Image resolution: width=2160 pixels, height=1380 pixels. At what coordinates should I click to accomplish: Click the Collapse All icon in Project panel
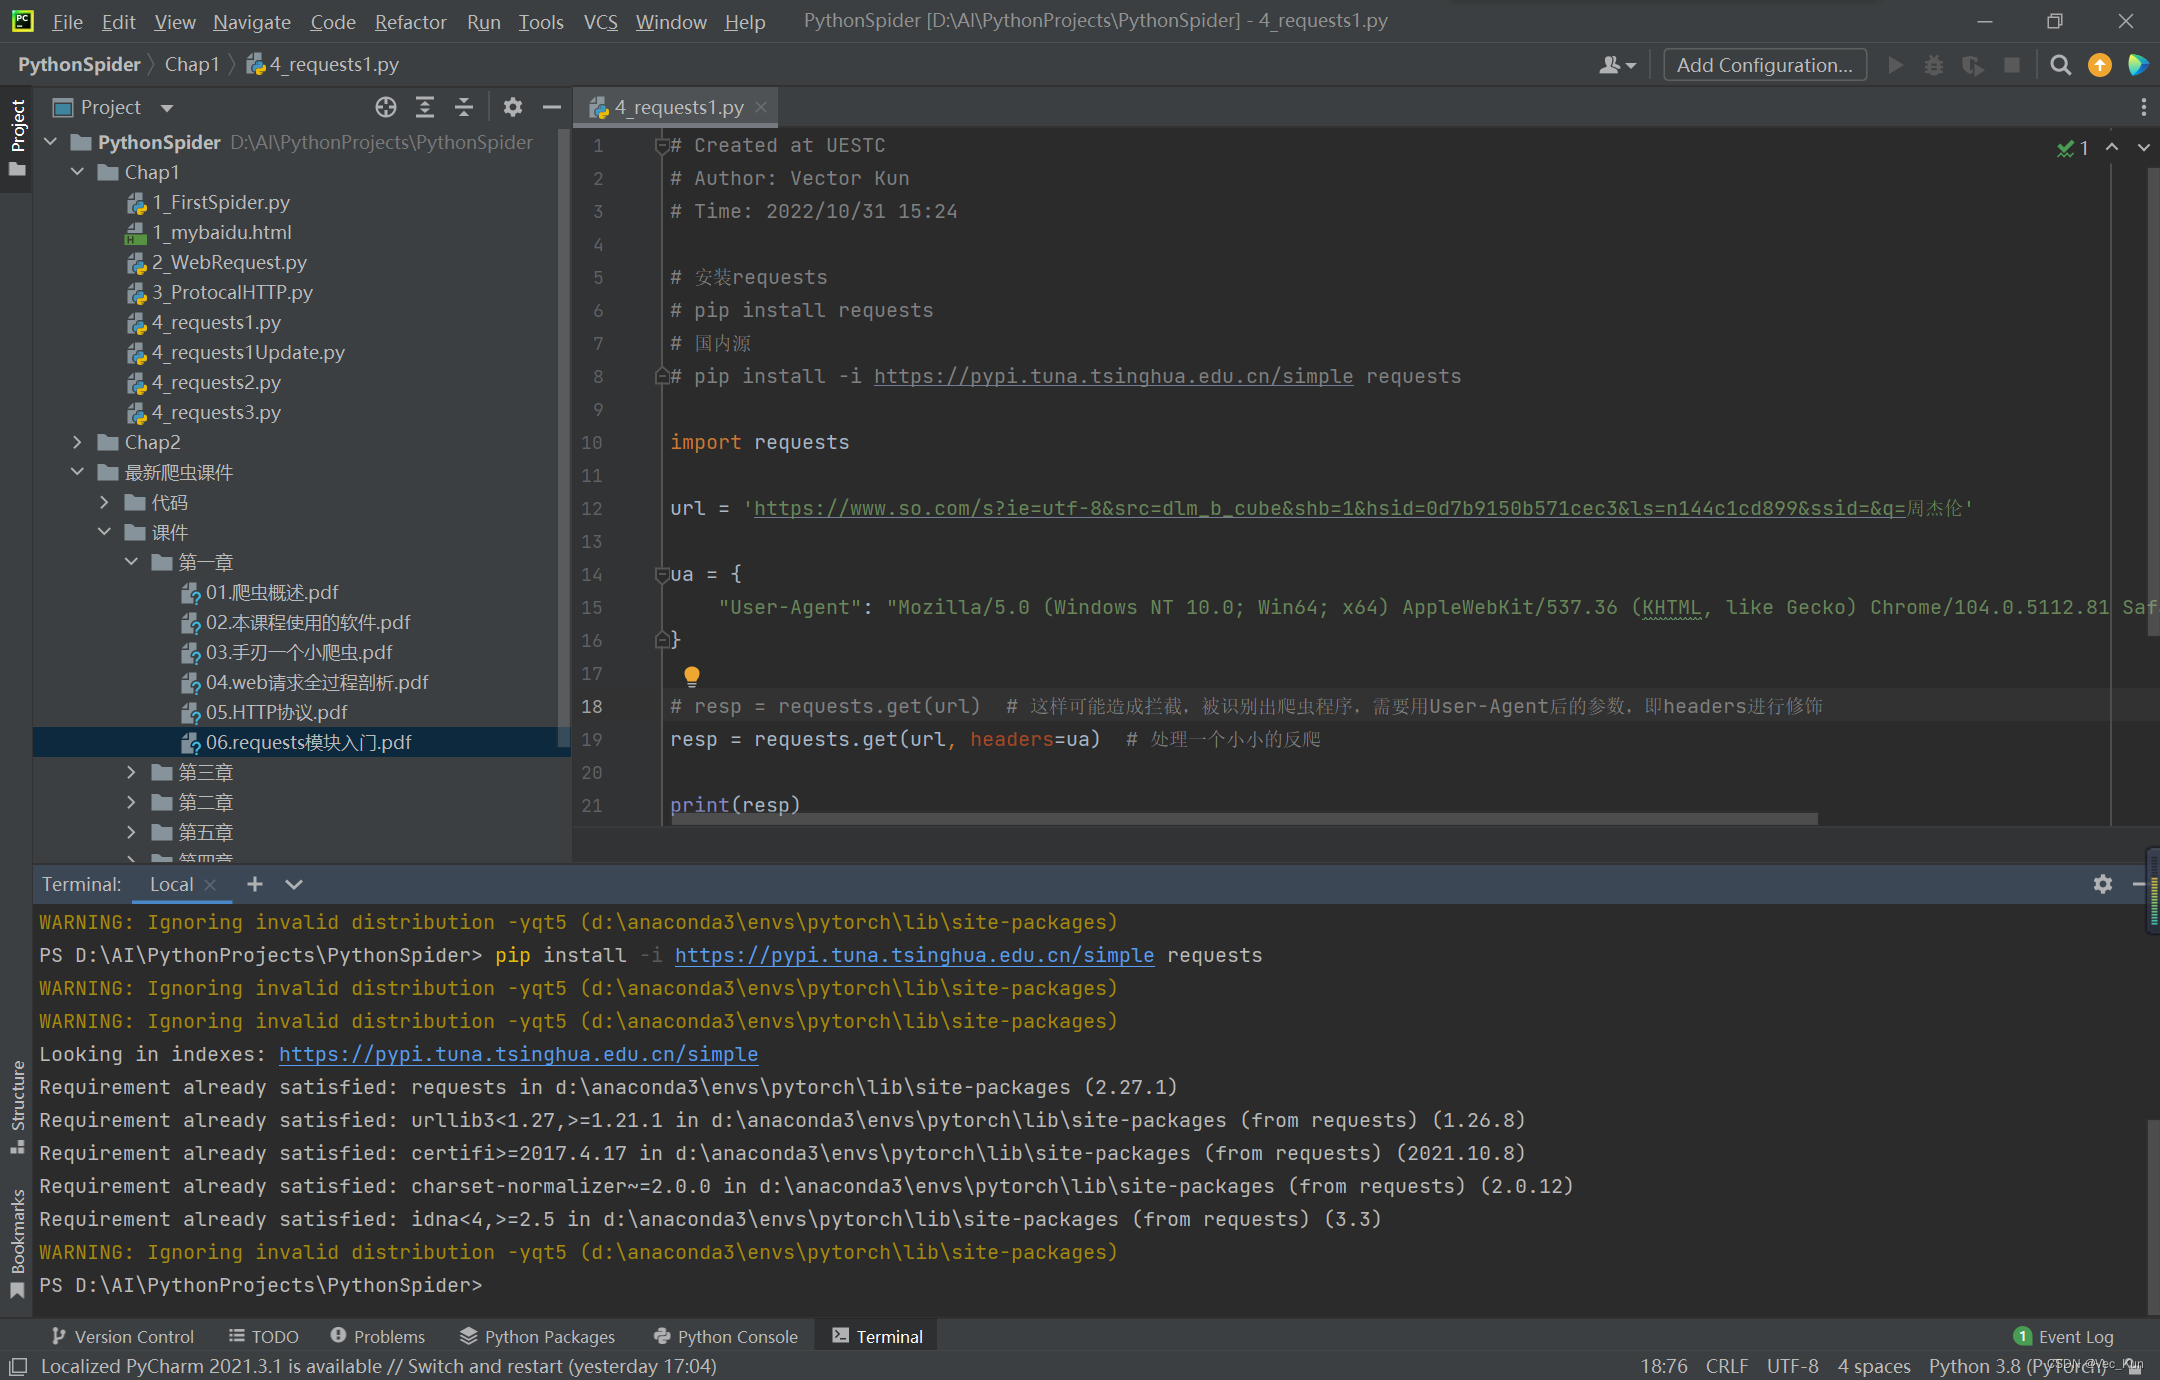pos(464,107)
